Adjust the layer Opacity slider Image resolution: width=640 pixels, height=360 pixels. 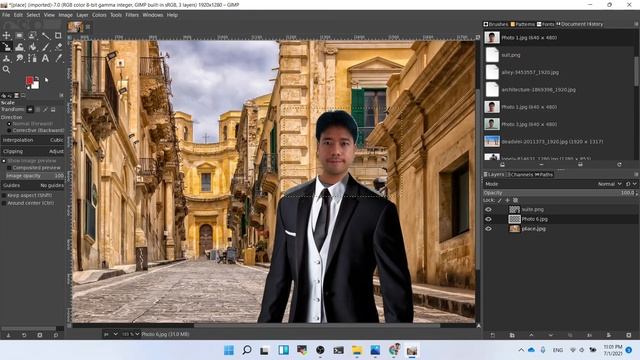tap(560, 193)
